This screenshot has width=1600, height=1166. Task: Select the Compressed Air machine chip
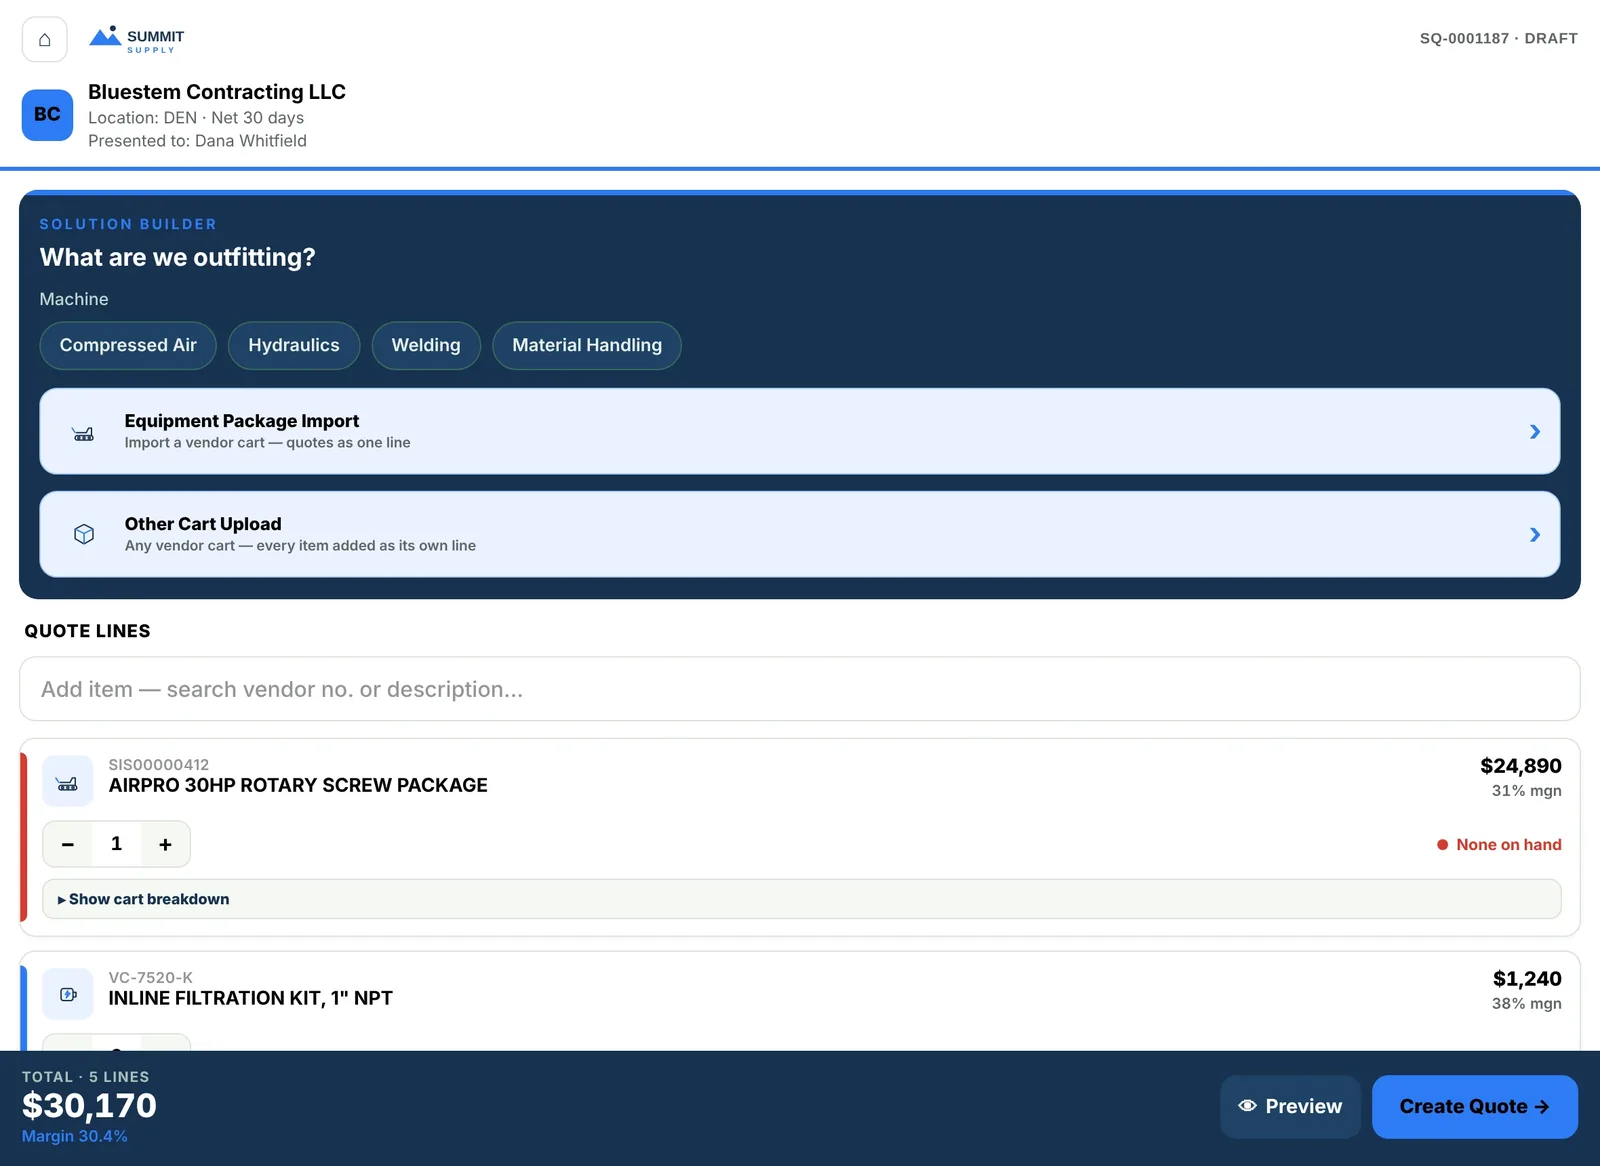coord(128,345)
